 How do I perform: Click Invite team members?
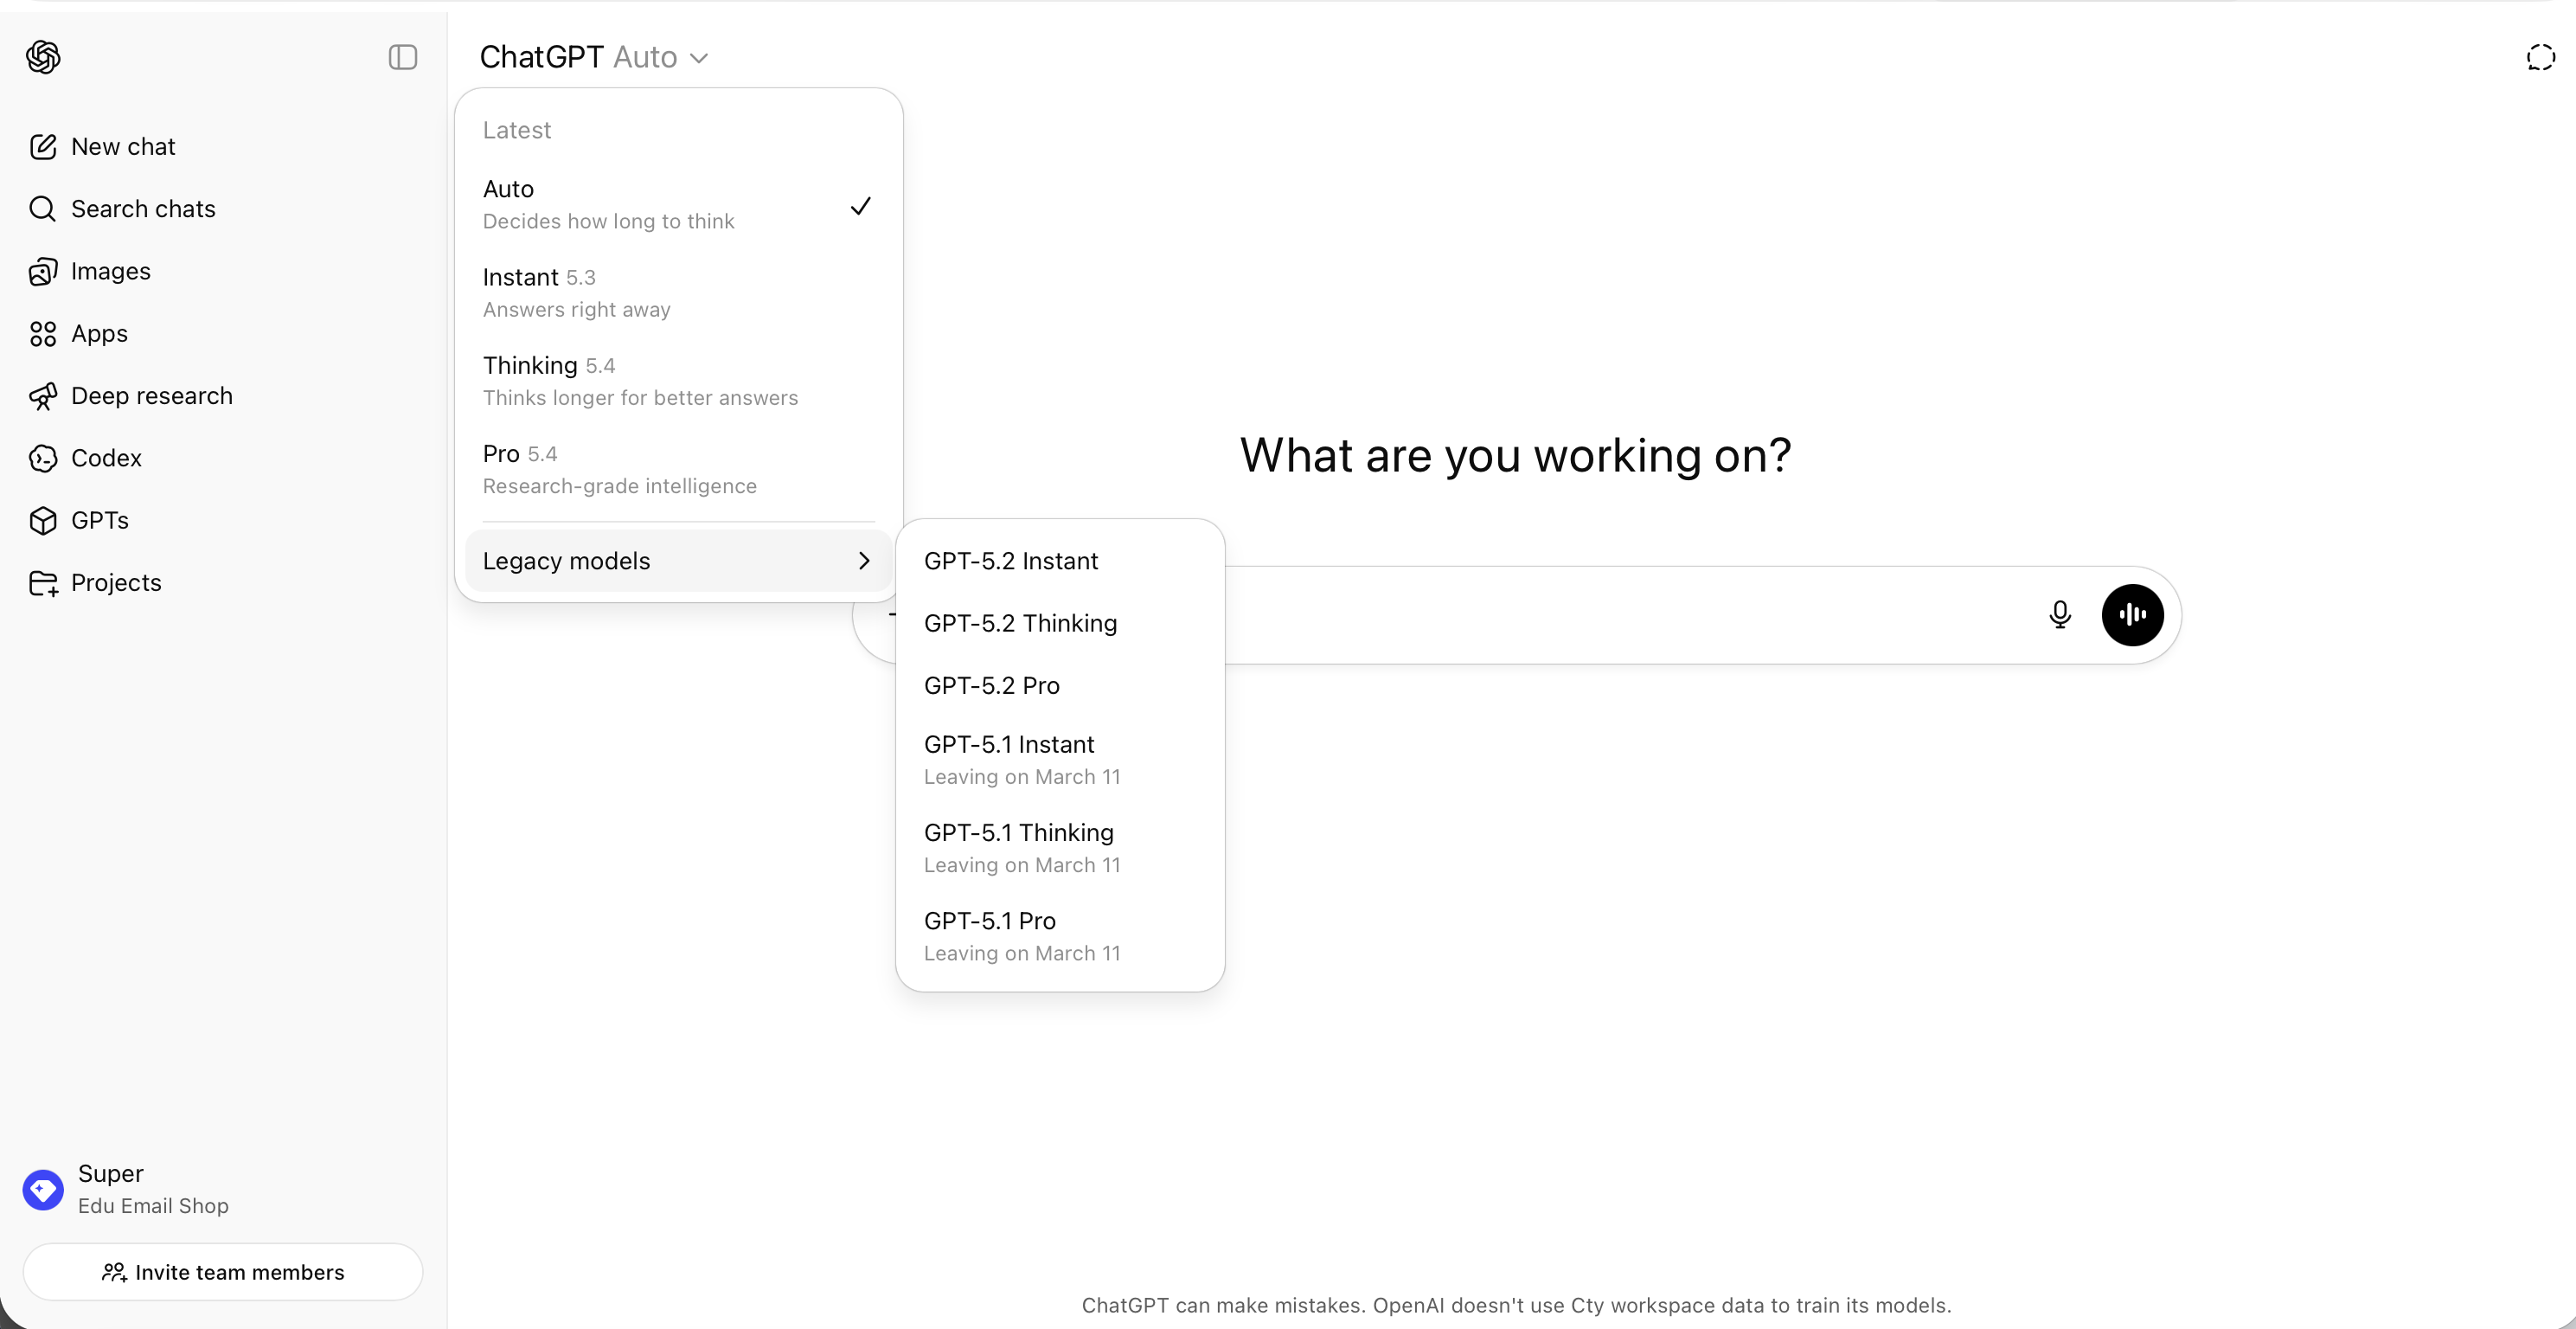222,1271
